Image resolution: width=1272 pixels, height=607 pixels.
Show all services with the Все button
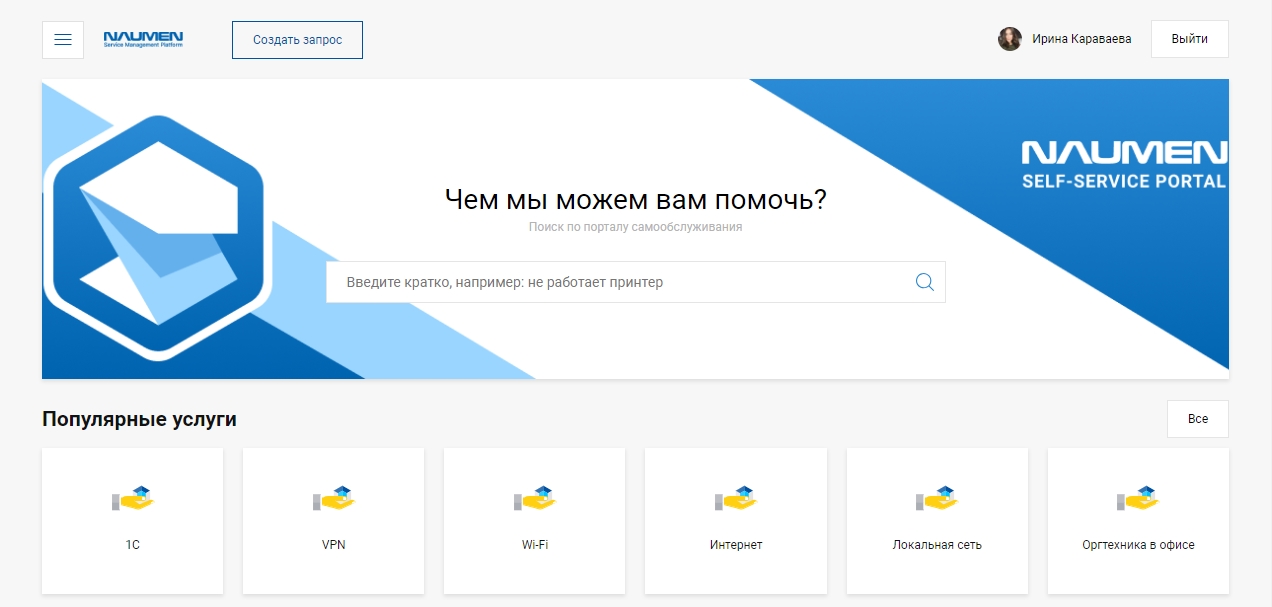coord(1197,419)
